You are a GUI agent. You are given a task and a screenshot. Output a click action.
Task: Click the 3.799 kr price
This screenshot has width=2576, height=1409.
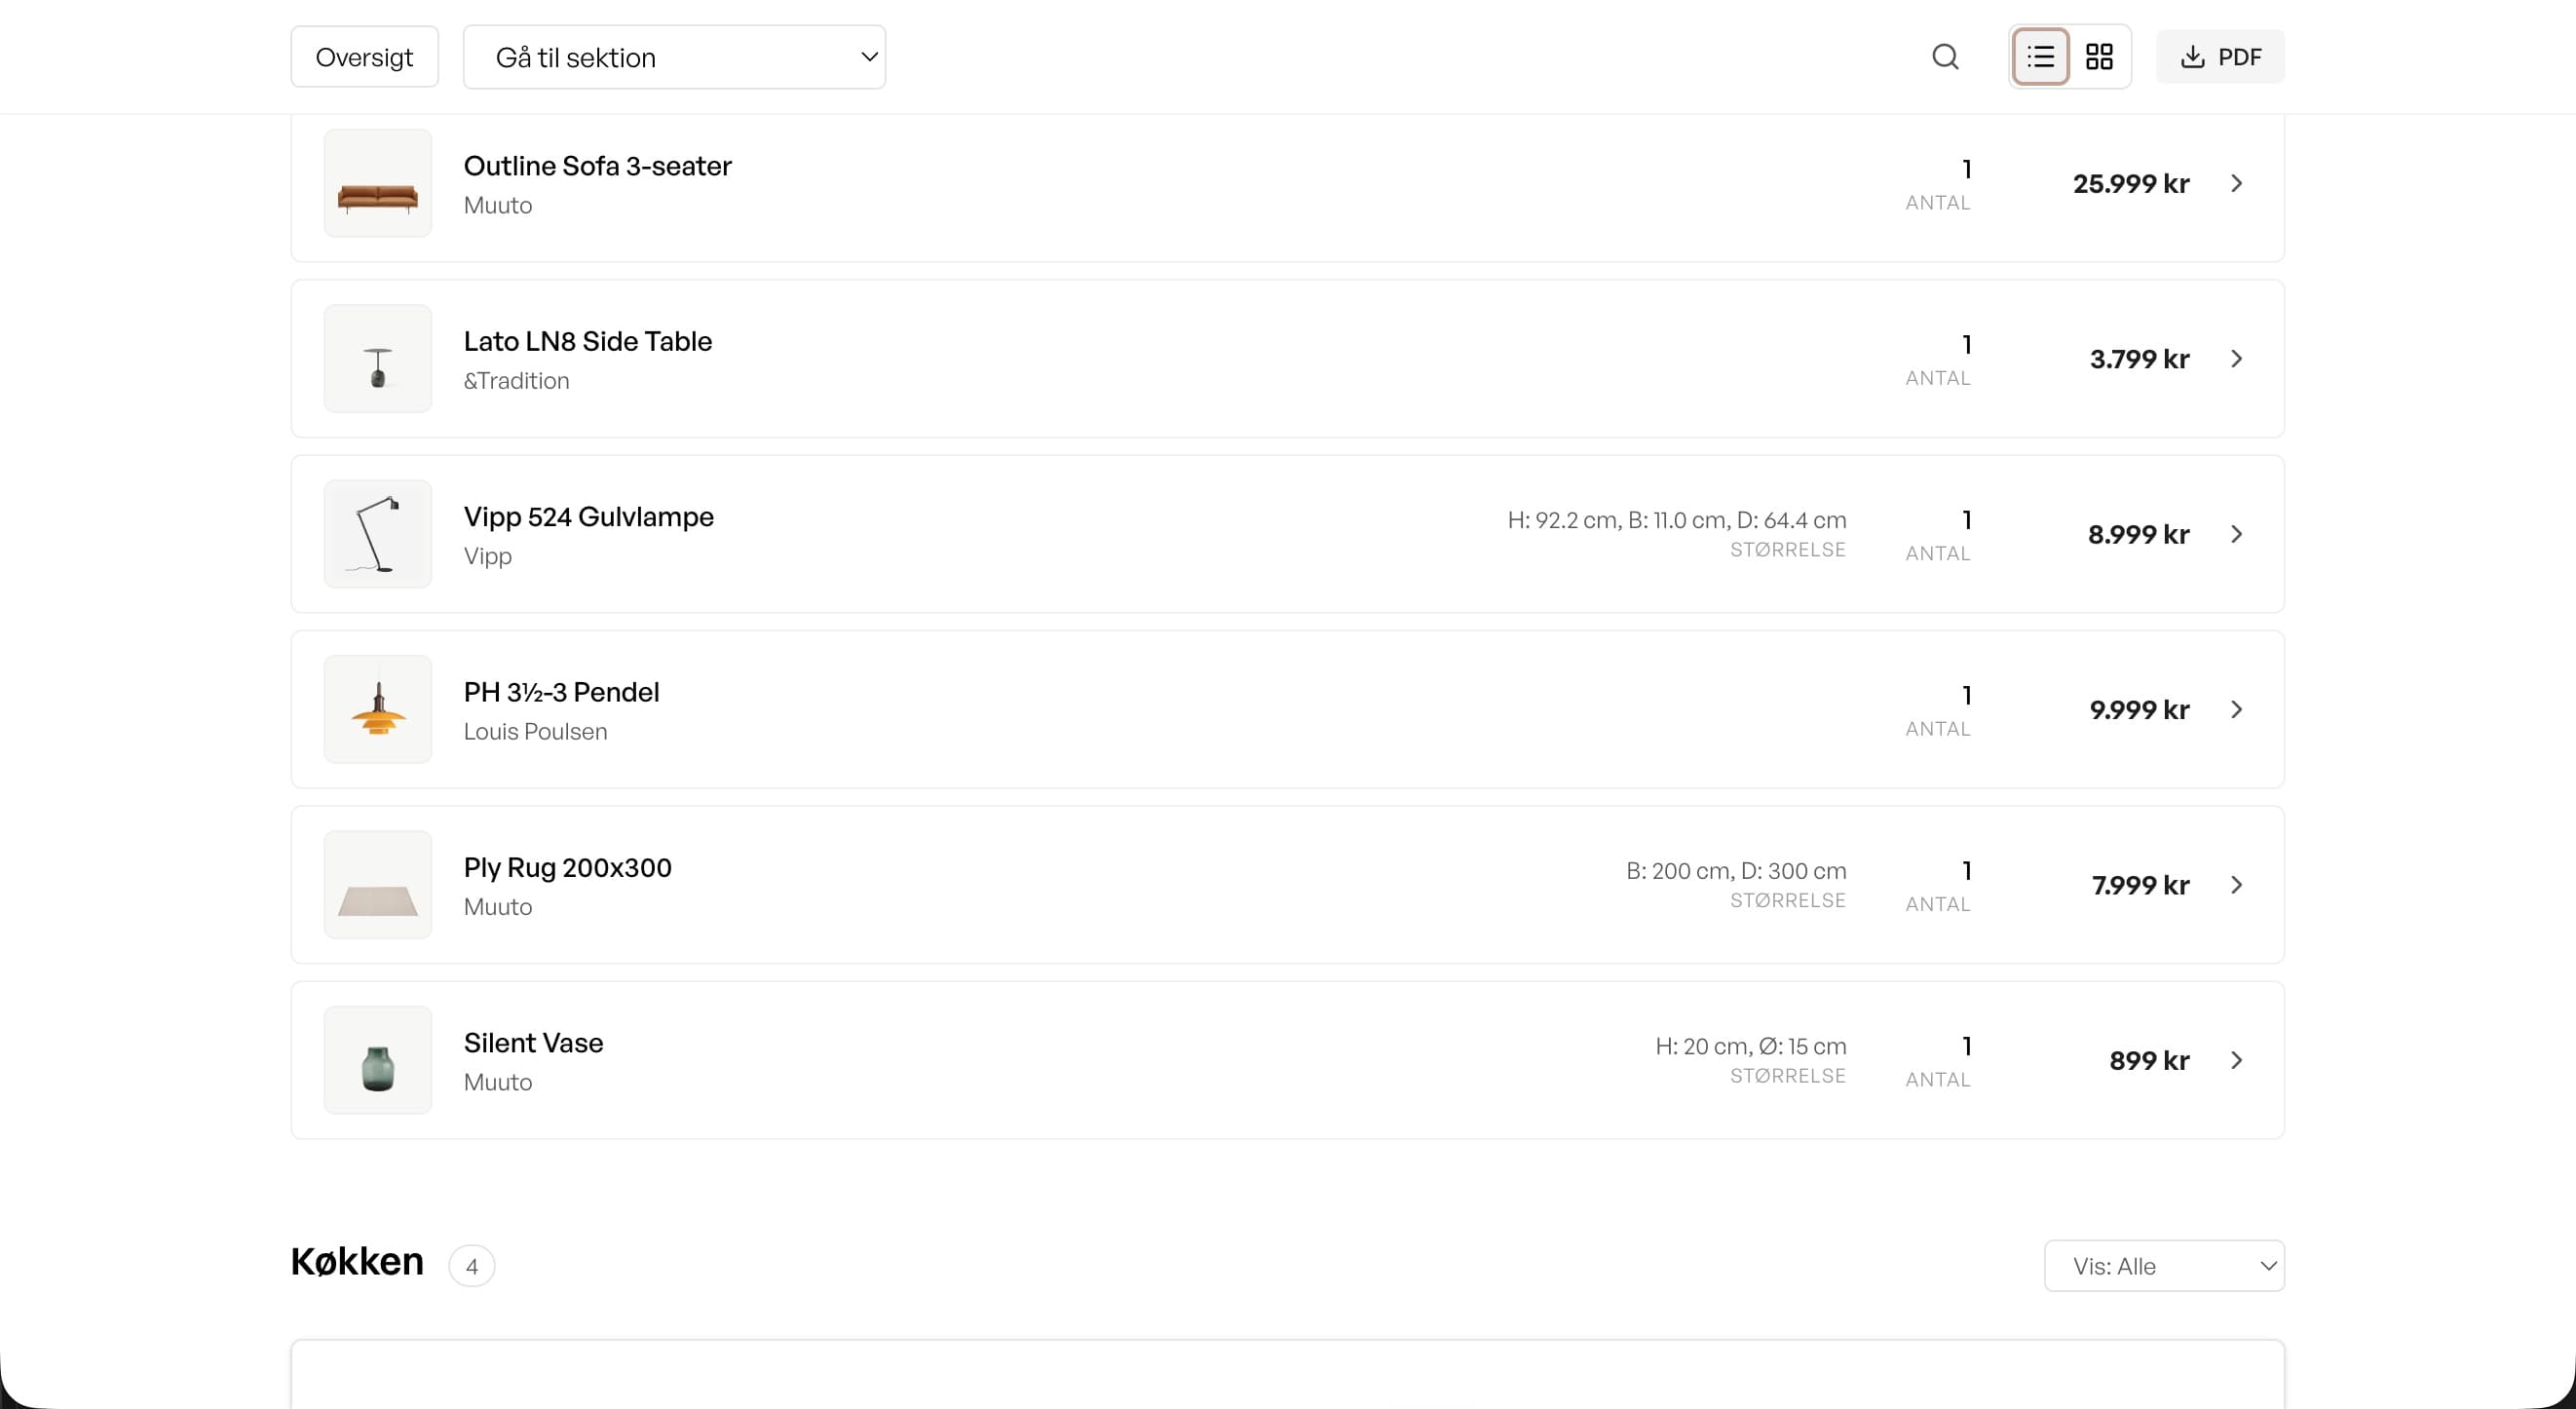tap(2140, 359)
